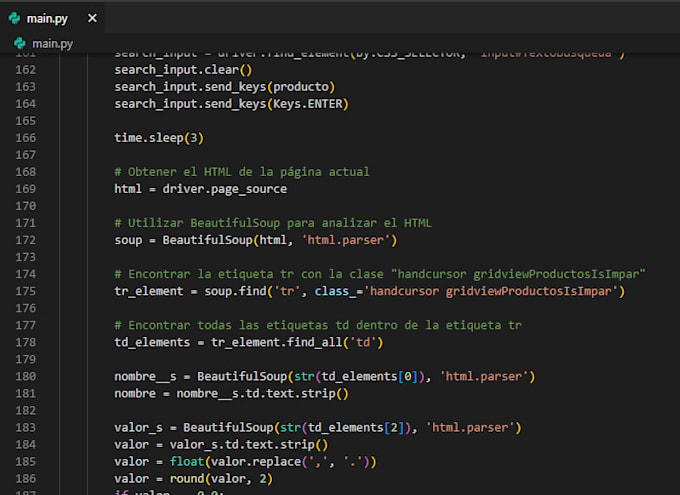Select the main.py editor tab
Screen dimensions: 680x495
[52, 18]
